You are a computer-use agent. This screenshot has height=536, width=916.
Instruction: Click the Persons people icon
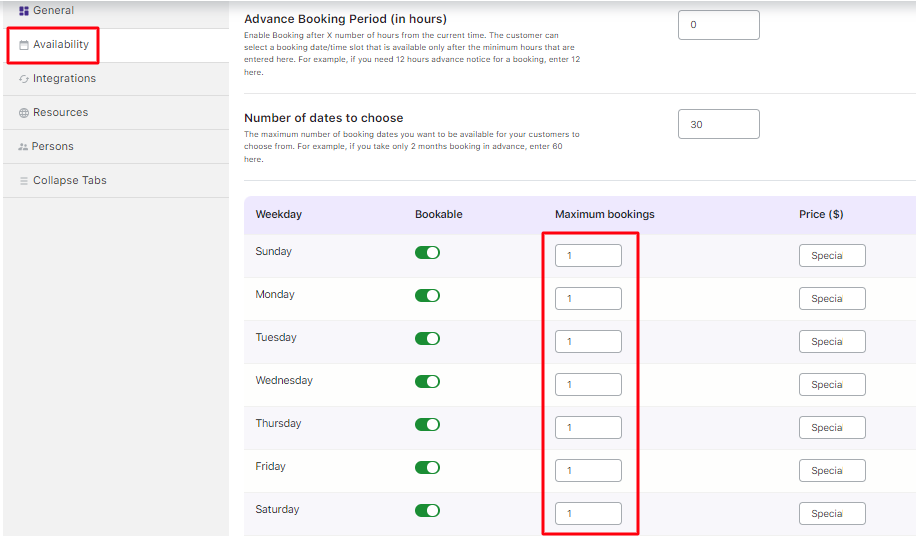(23, 147)
